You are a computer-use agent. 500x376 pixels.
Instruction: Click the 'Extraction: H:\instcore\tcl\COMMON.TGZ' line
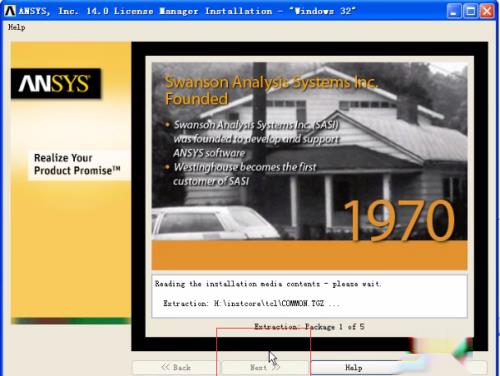[x=251, y=303]
